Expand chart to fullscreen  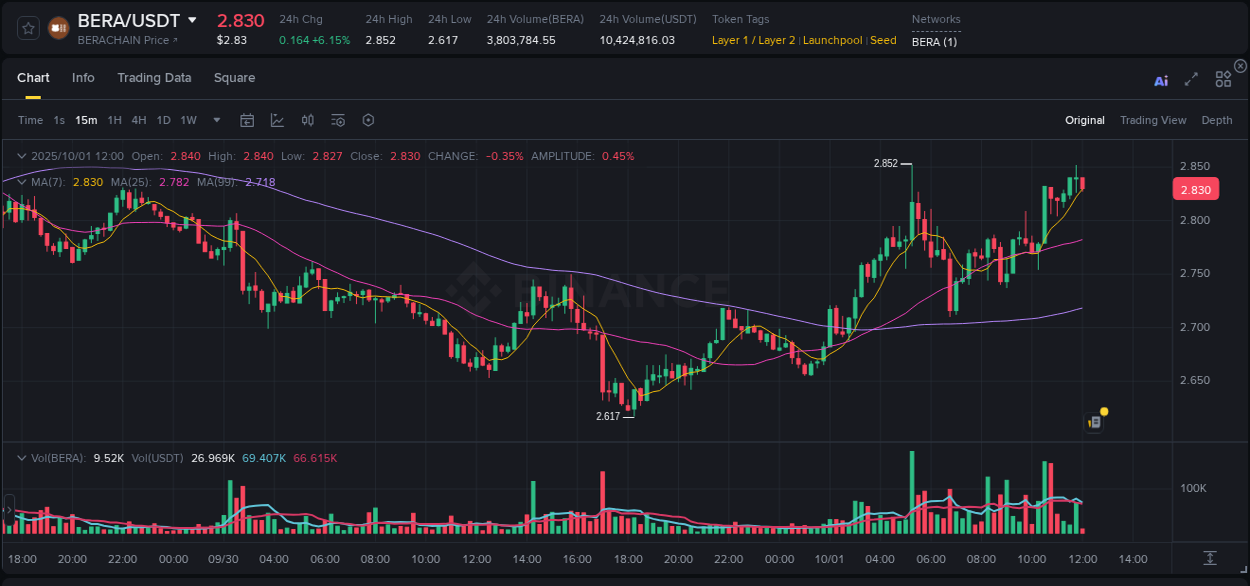pos(1191,79)
